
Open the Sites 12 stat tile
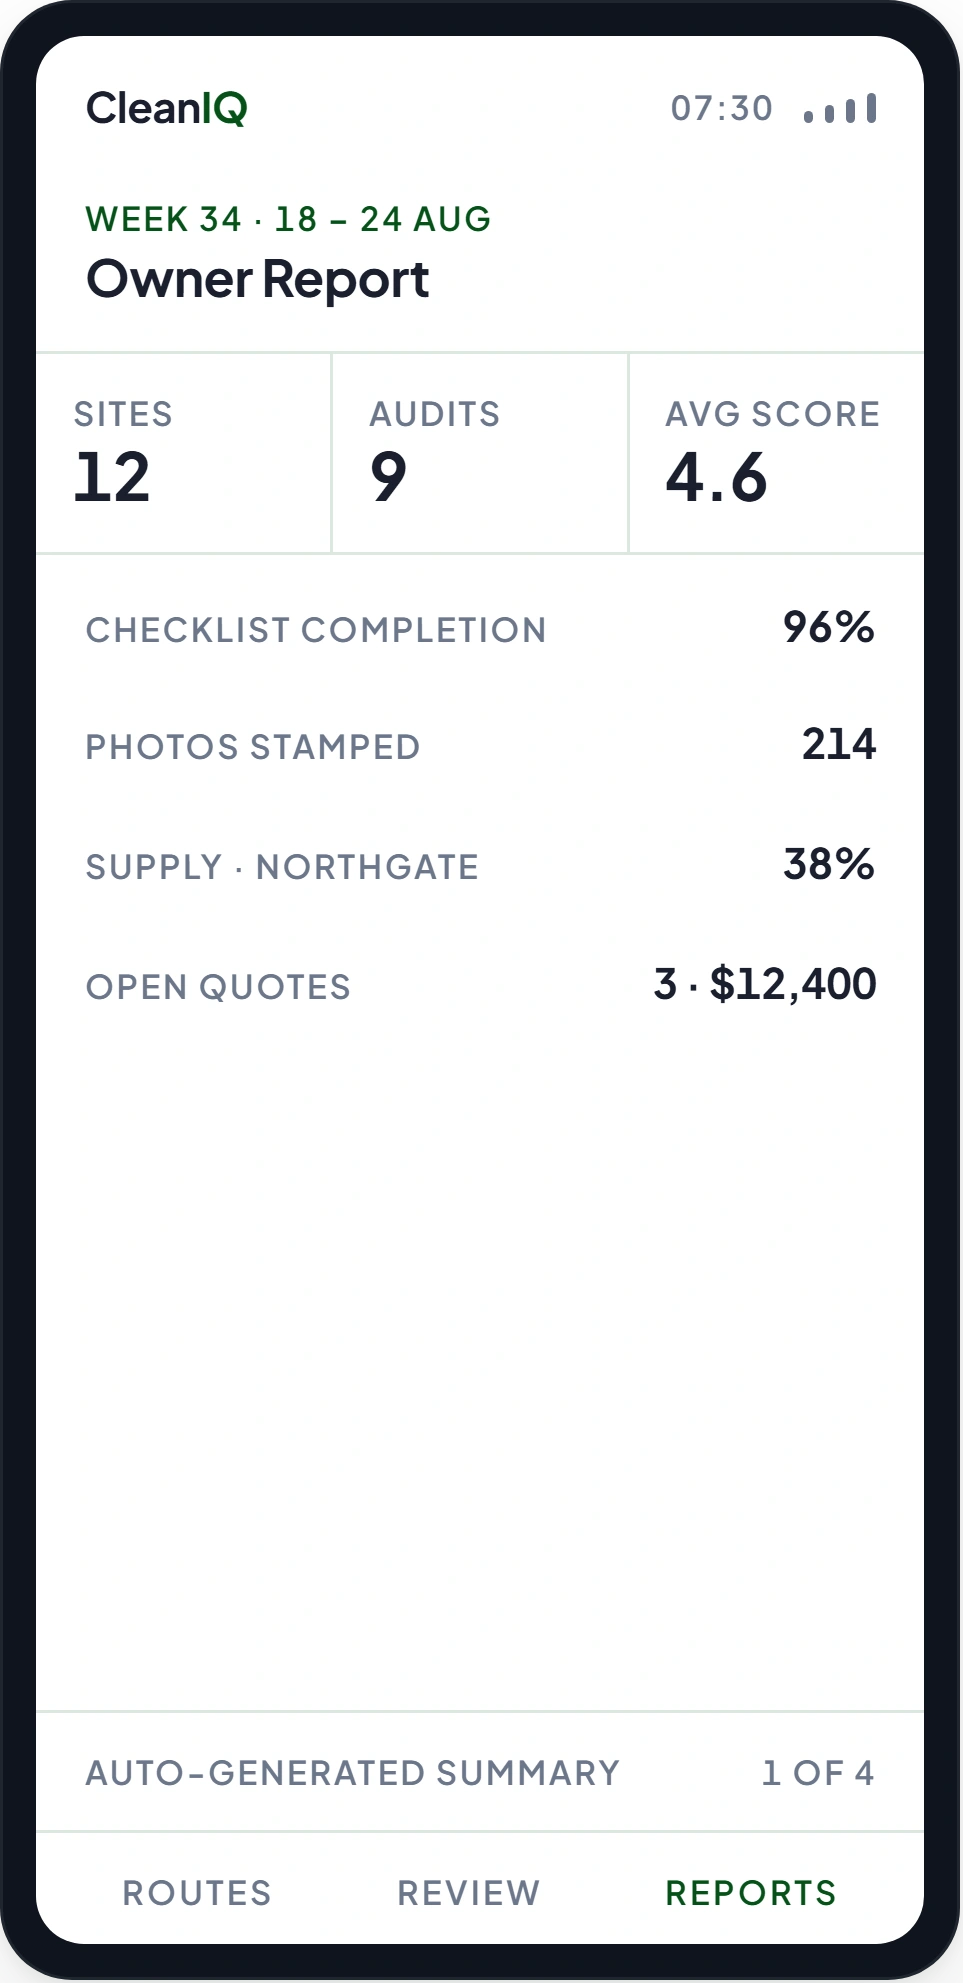(184, 453)
